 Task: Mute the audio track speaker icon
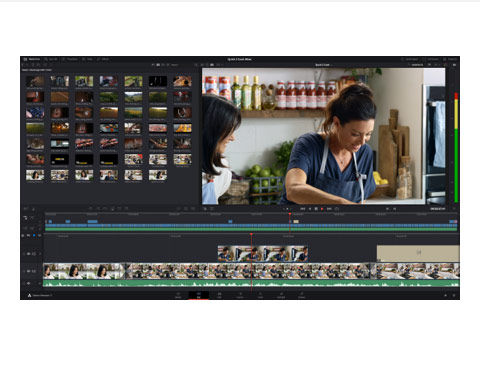[29, 283]
